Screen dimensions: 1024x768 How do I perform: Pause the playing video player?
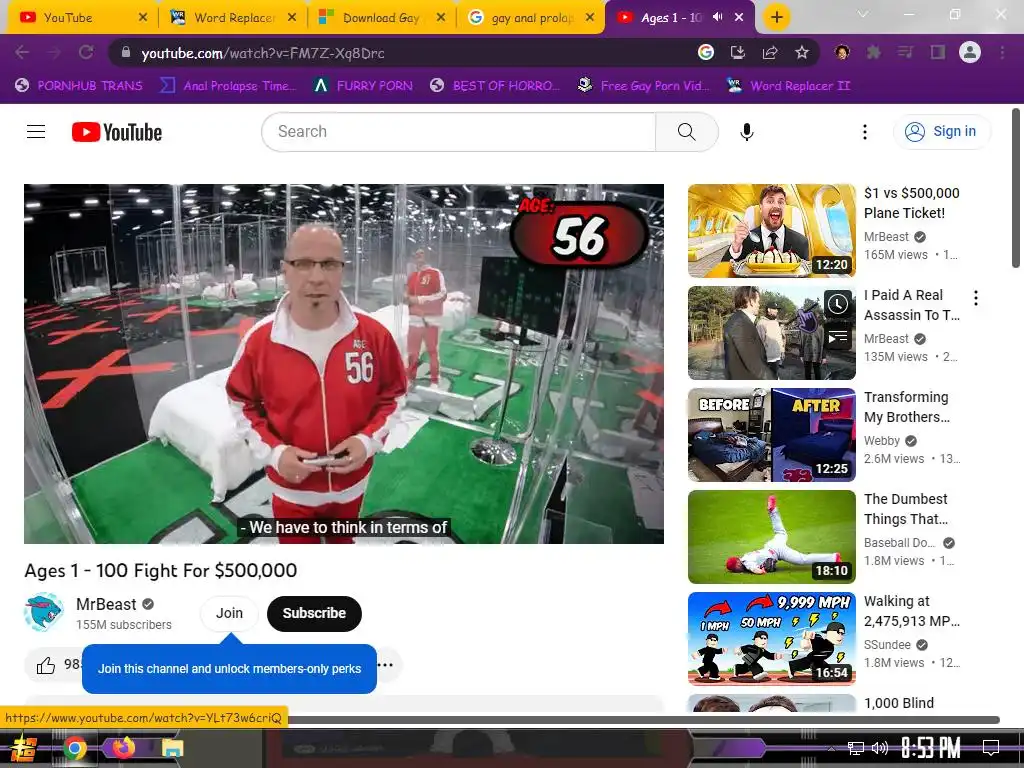point(344,364)
